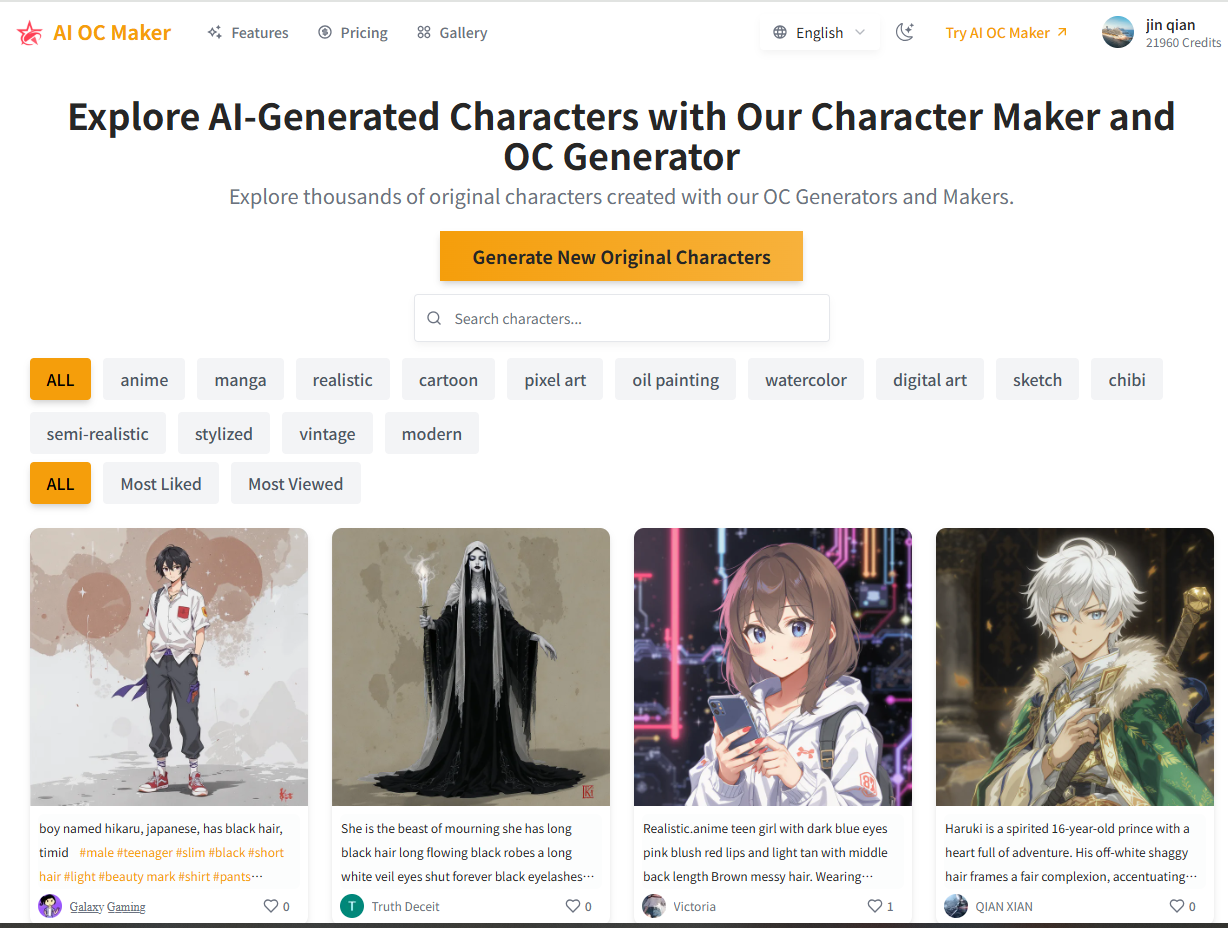Image resolution: width=1228 pixels, height=928 pixels.
Task: Click heart icon on Victoria's anime girl card
Action: [x=874, y=906]
